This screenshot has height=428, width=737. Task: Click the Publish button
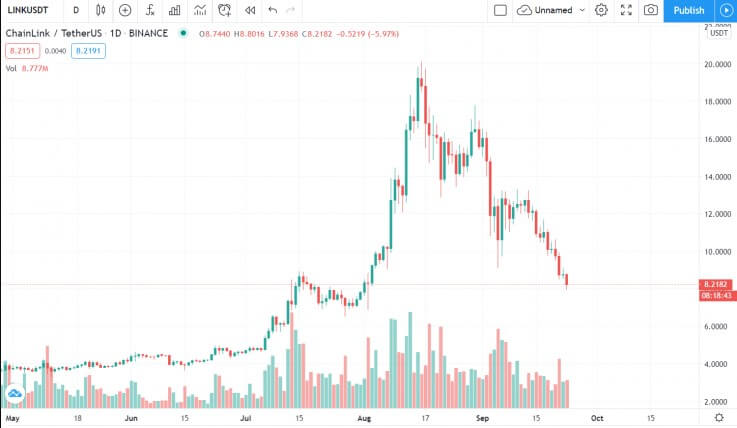pos(689,10)
